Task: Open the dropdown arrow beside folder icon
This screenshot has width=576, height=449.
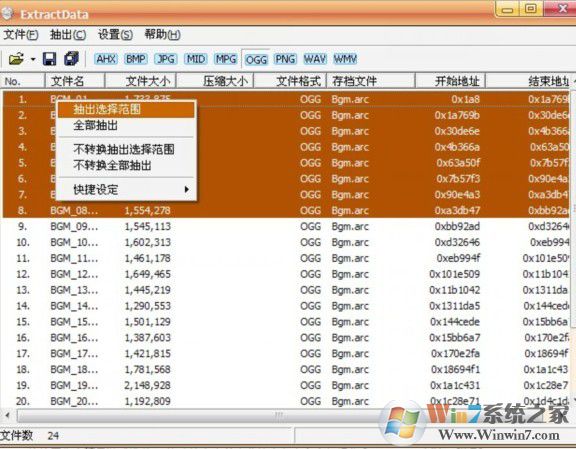Action: pyautogui.click(x=33, y=59)
